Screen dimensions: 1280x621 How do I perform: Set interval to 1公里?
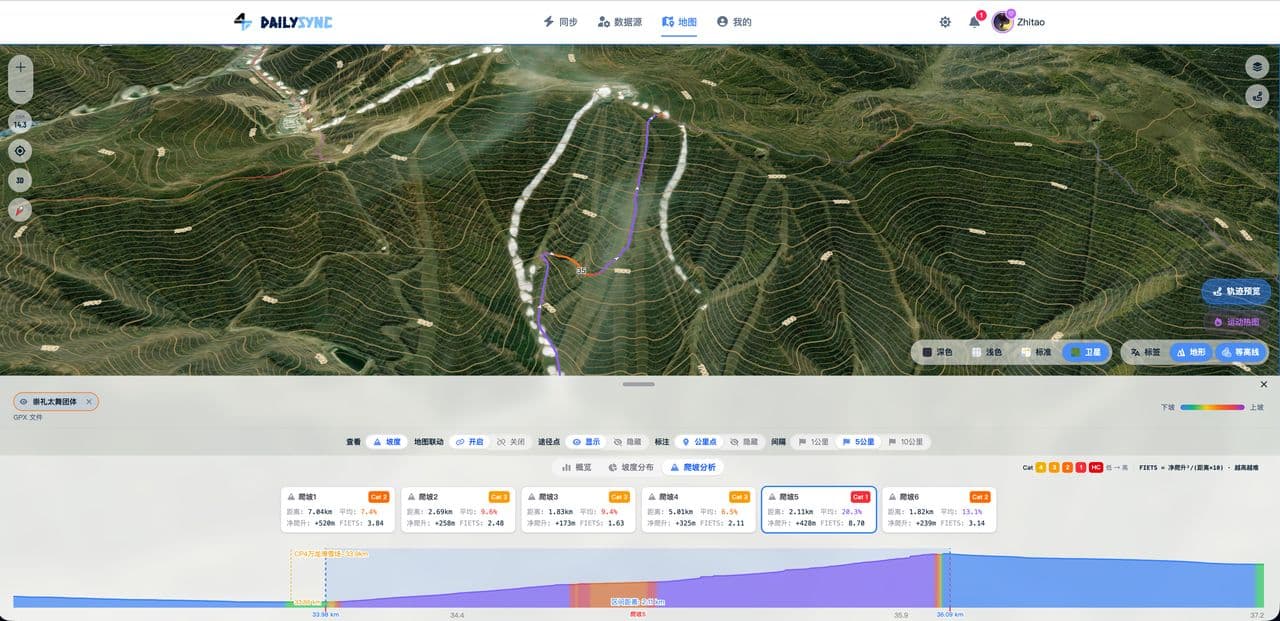(814, 441)
